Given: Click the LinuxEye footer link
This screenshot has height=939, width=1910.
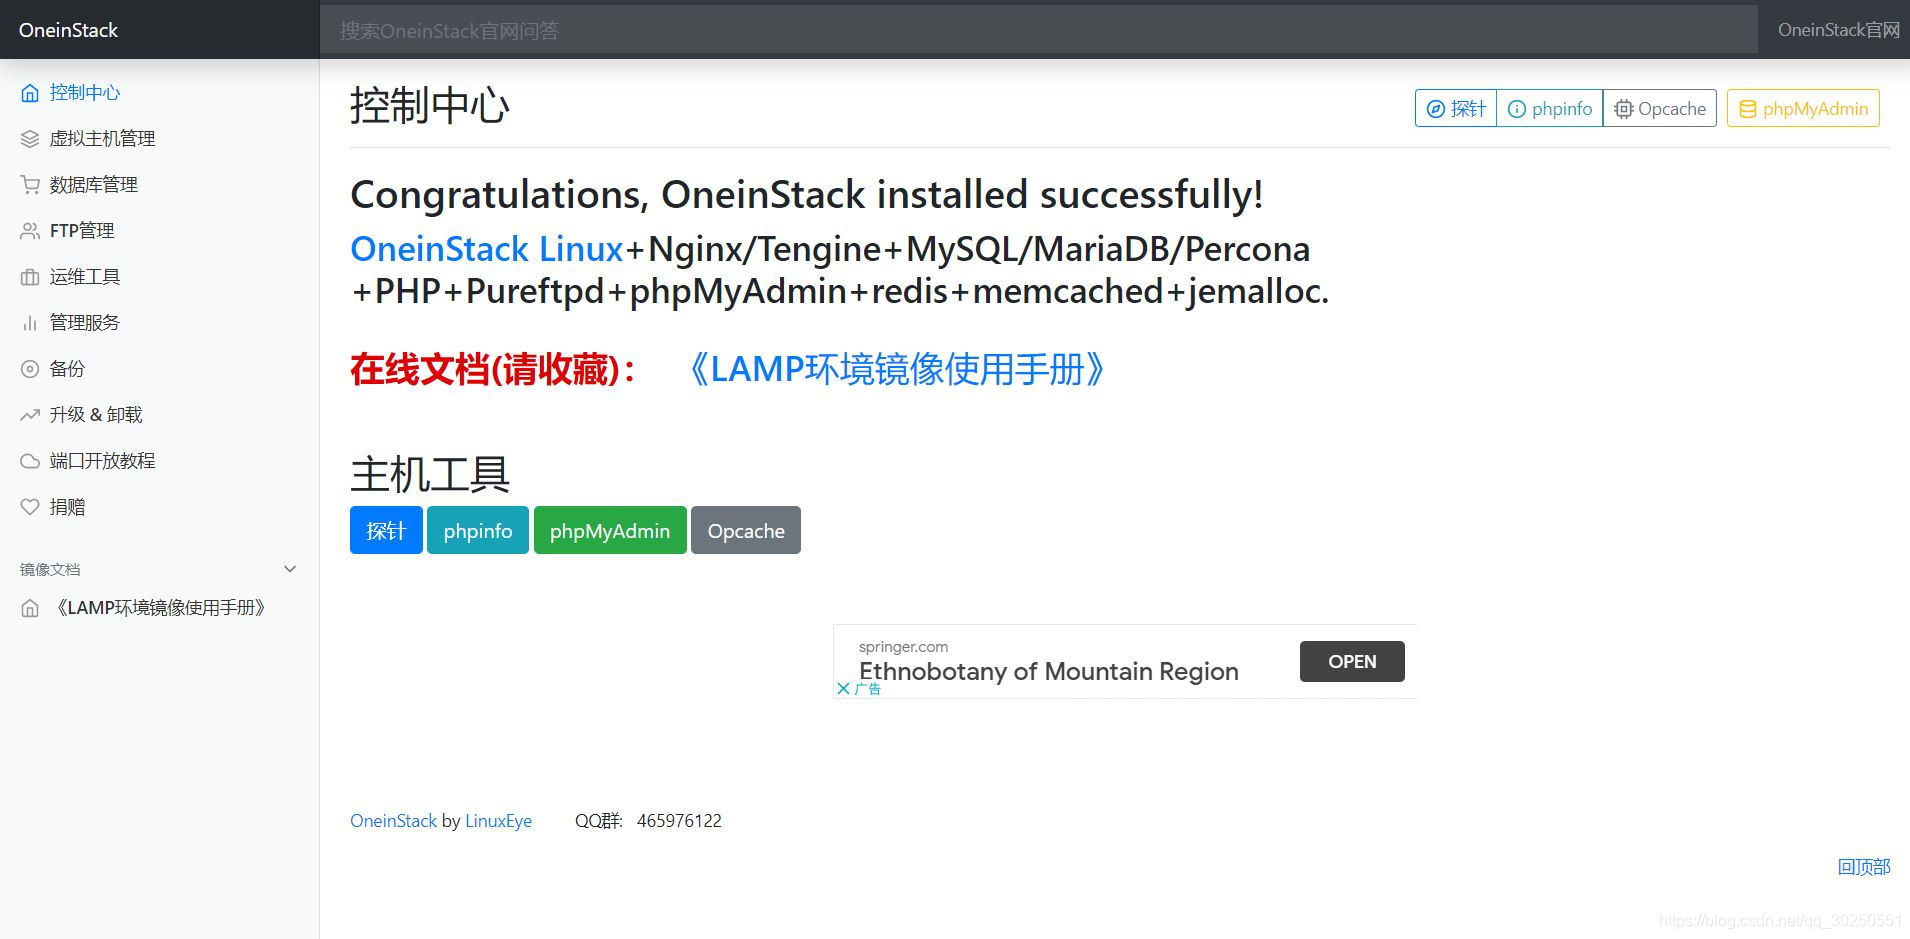Looking at the screenshot, I should click(498, 821).
